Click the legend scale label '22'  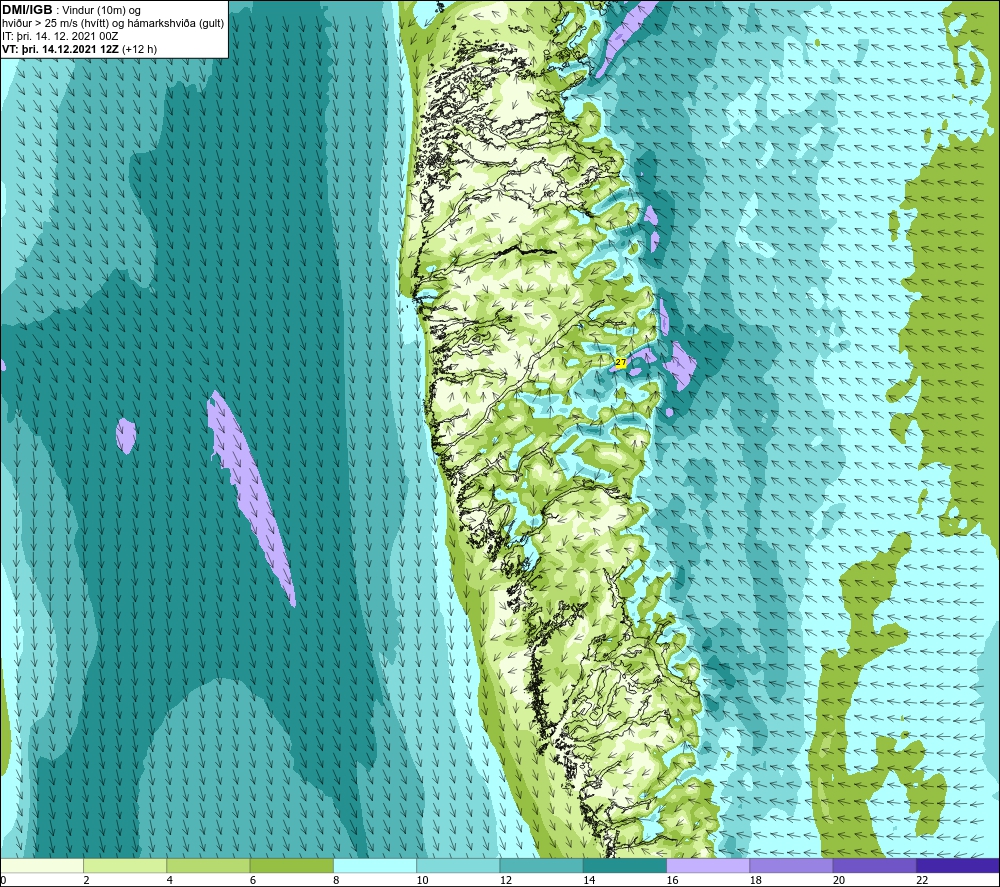(922, 880)
